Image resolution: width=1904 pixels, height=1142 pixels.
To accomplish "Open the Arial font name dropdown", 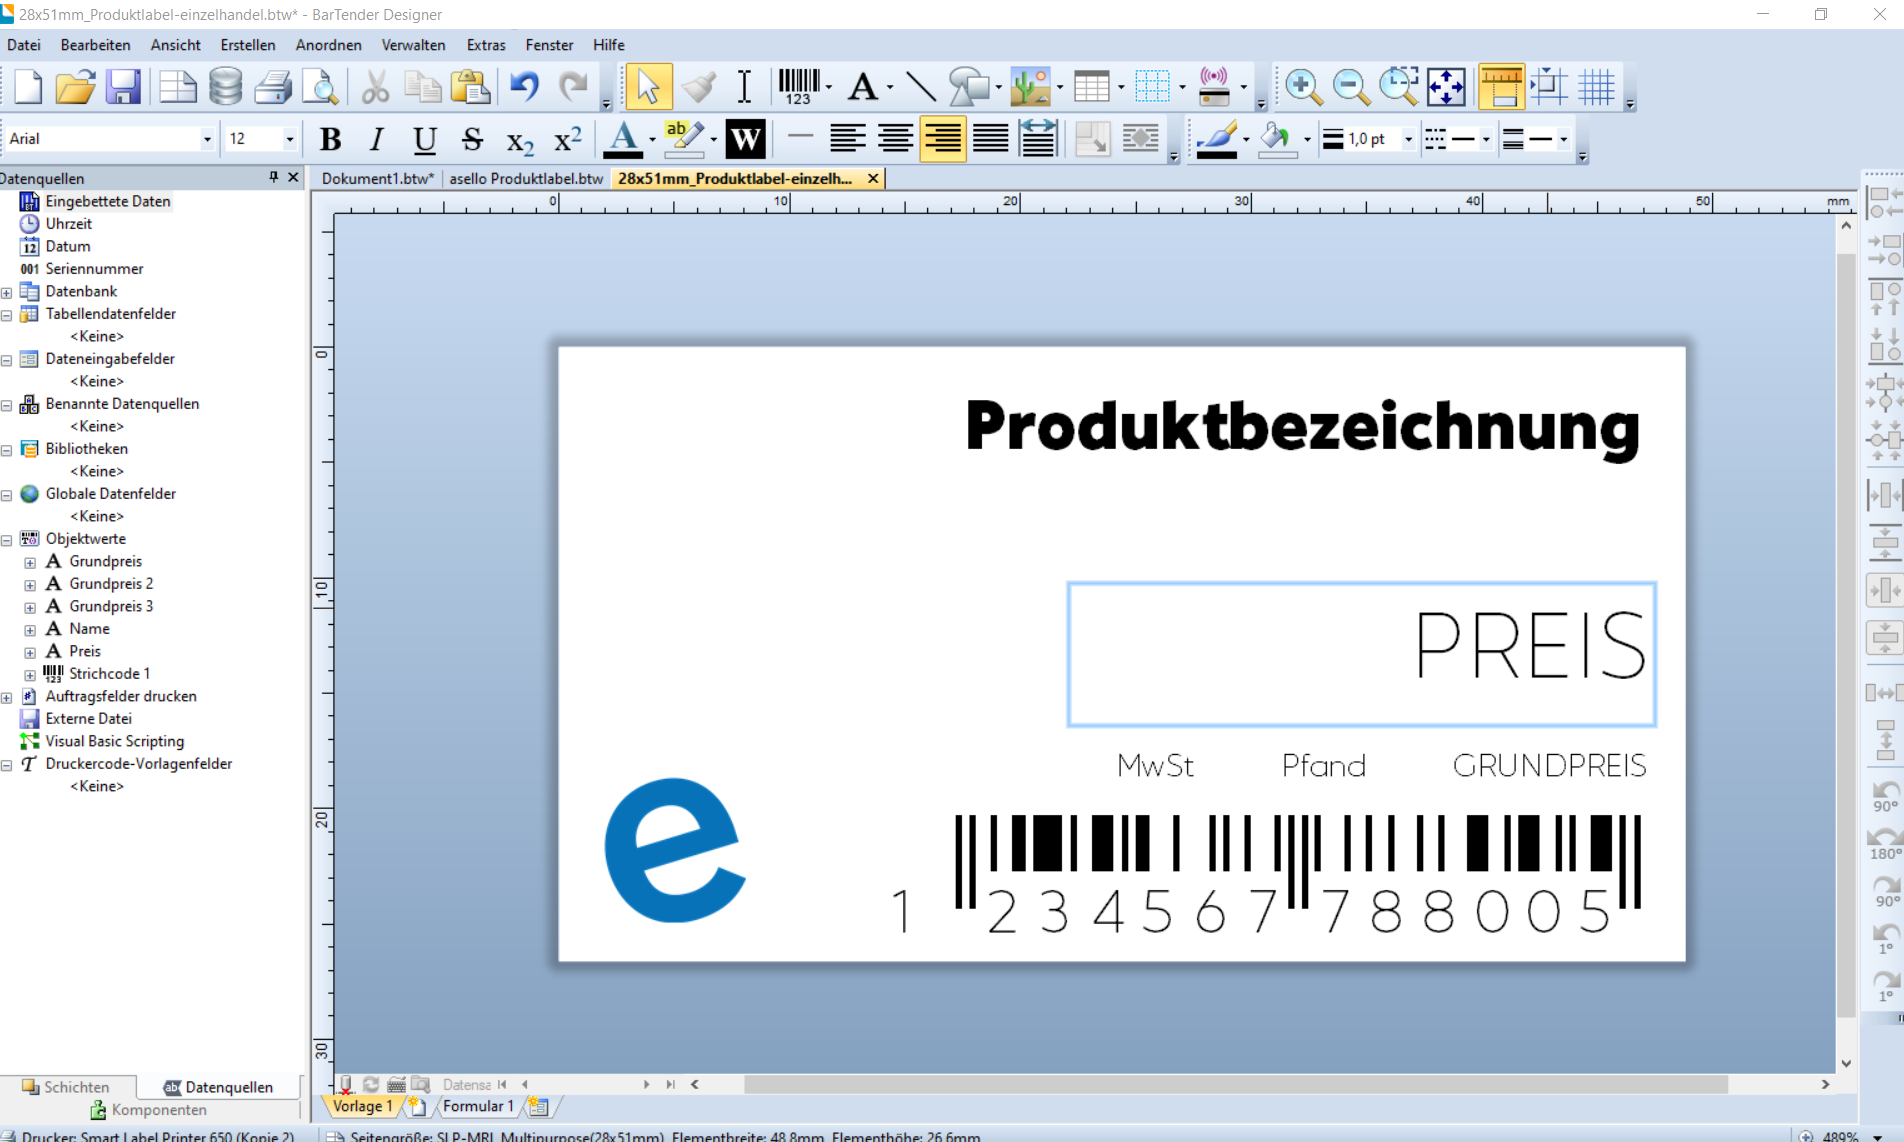I will pyautogui.click(x=207, y=139).
